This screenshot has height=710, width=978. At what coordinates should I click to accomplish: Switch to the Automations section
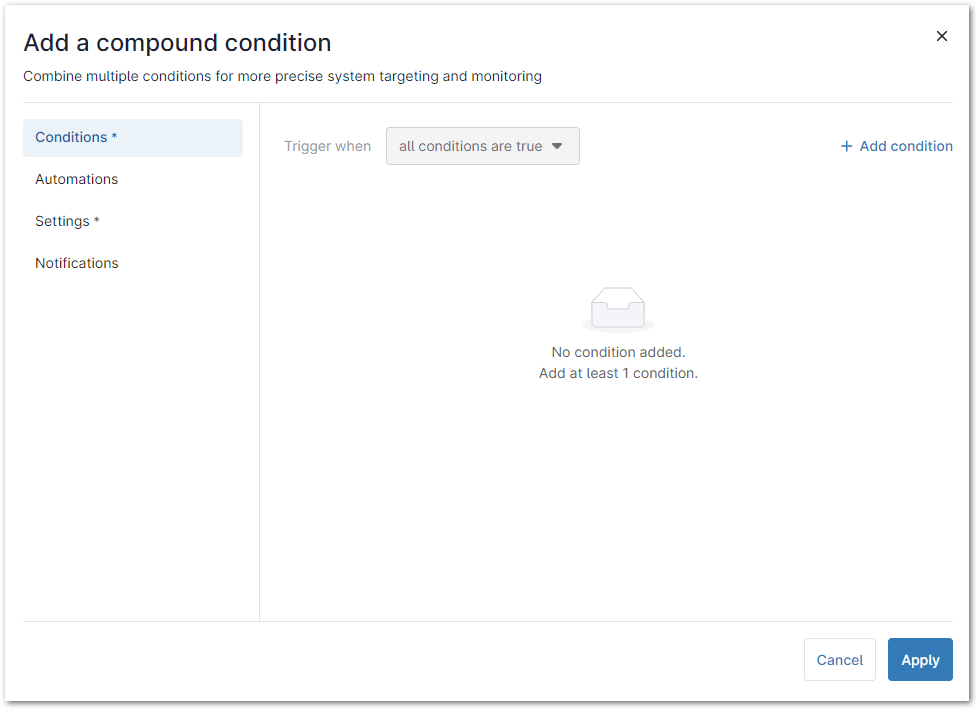pyautogui.click(x=76, y=179)
